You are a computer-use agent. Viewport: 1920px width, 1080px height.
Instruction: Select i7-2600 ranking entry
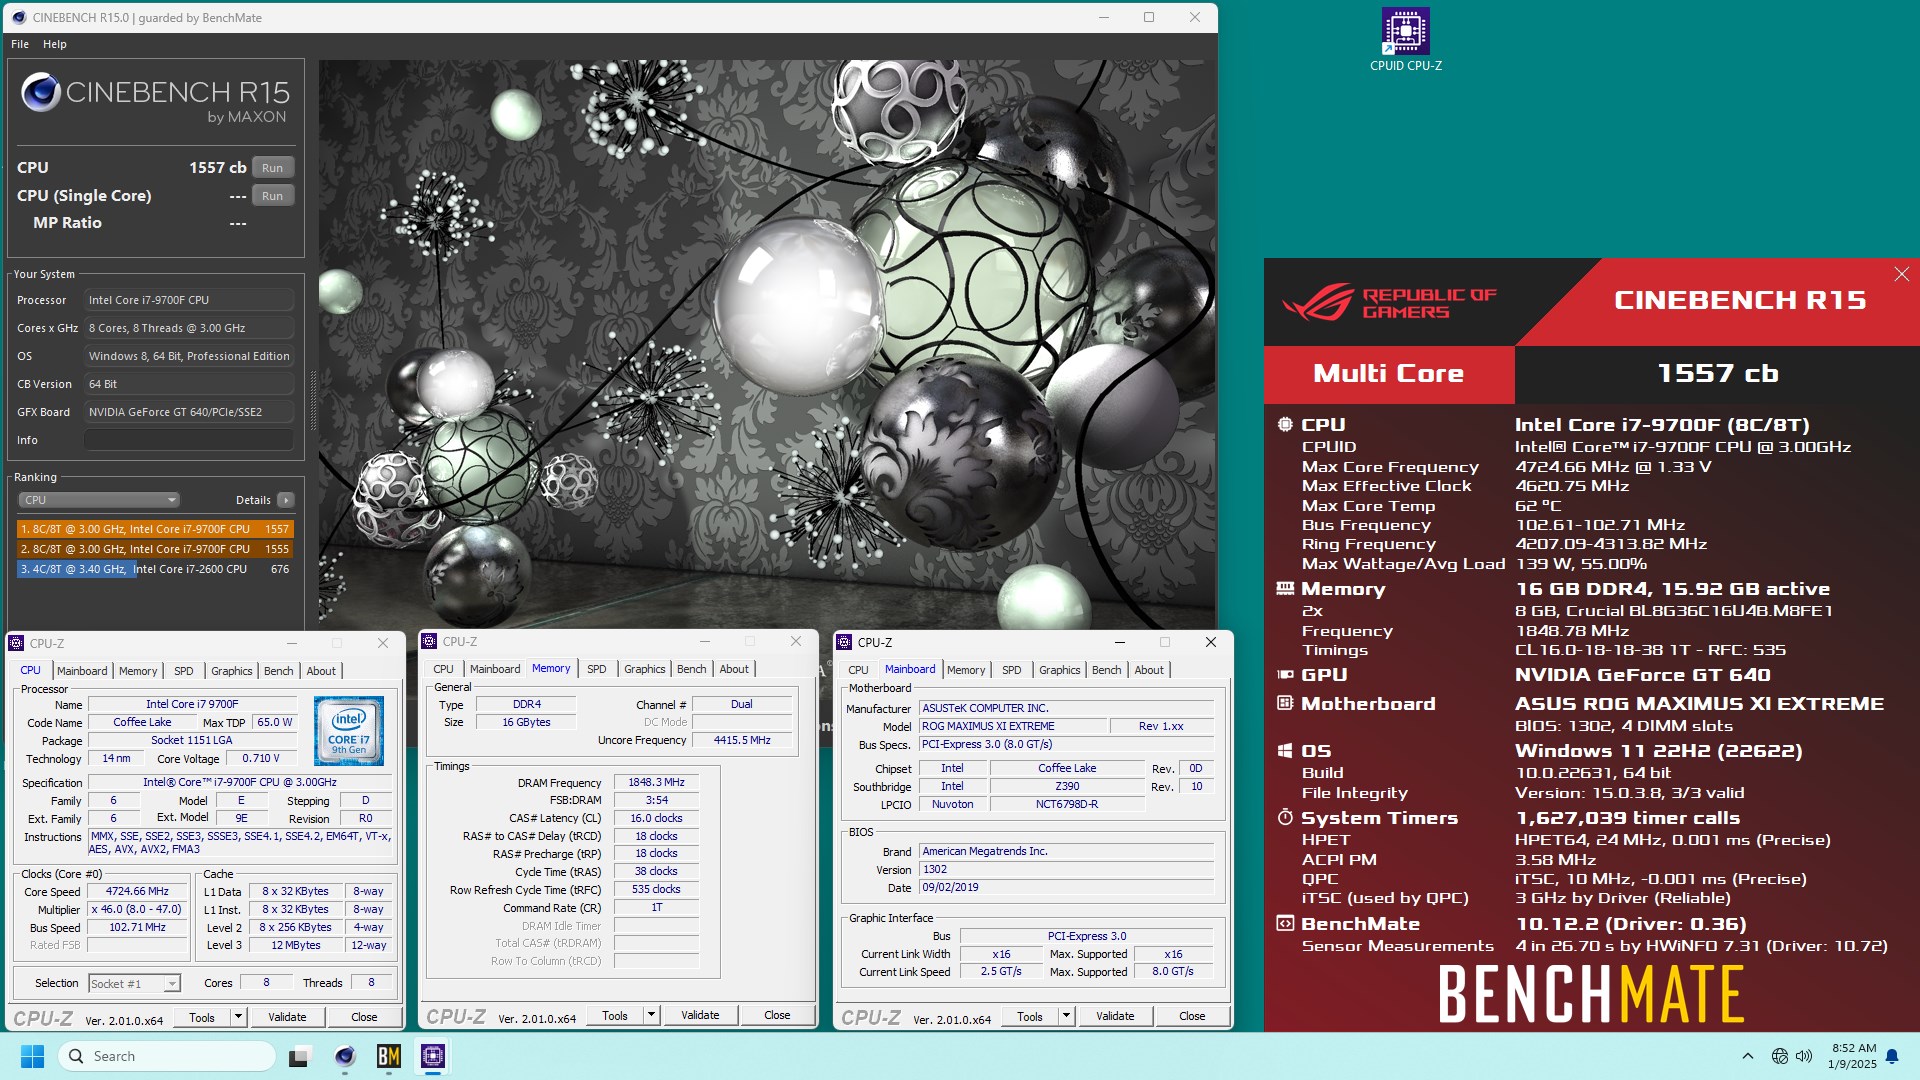(x=155, y=569)
